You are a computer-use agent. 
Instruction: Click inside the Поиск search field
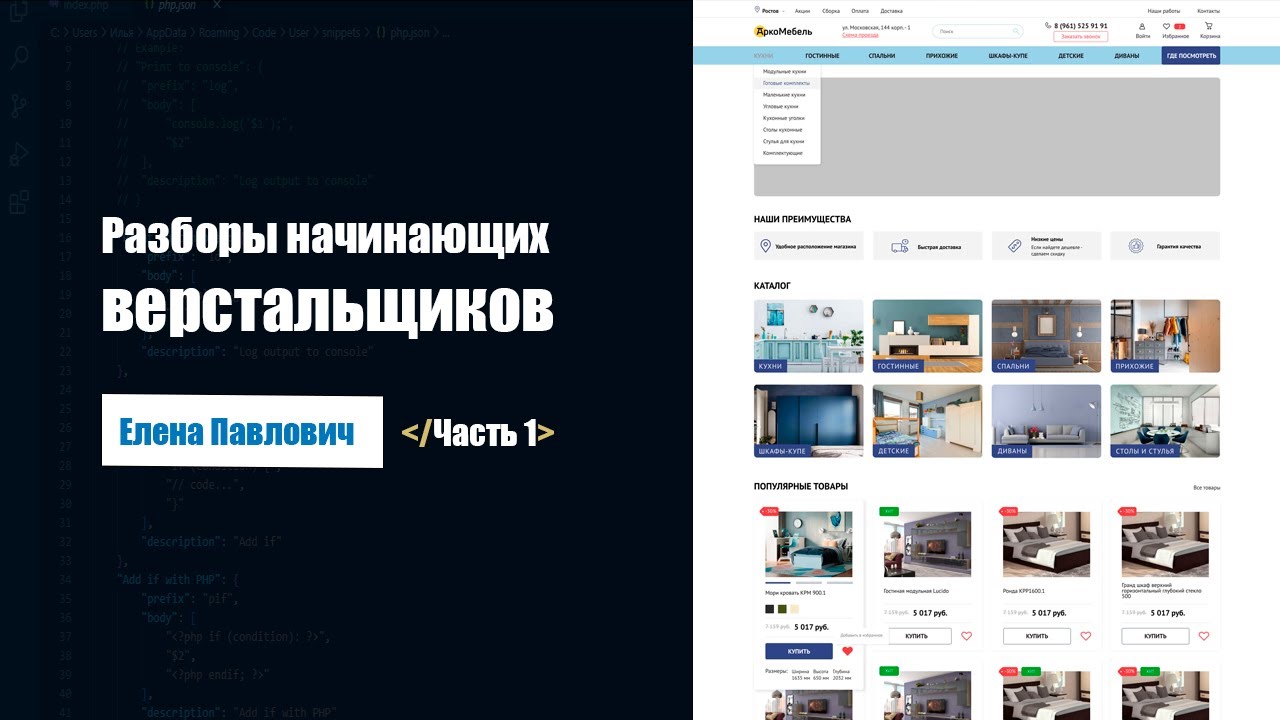(977, 31)
